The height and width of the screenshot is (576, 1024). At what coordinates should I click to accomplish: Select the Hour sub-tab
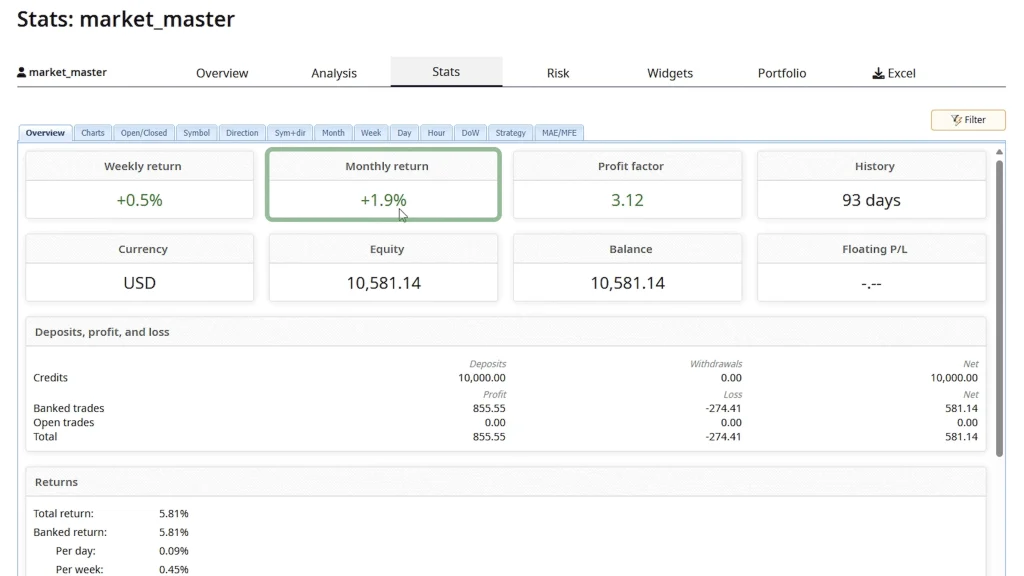click(436, 133)
